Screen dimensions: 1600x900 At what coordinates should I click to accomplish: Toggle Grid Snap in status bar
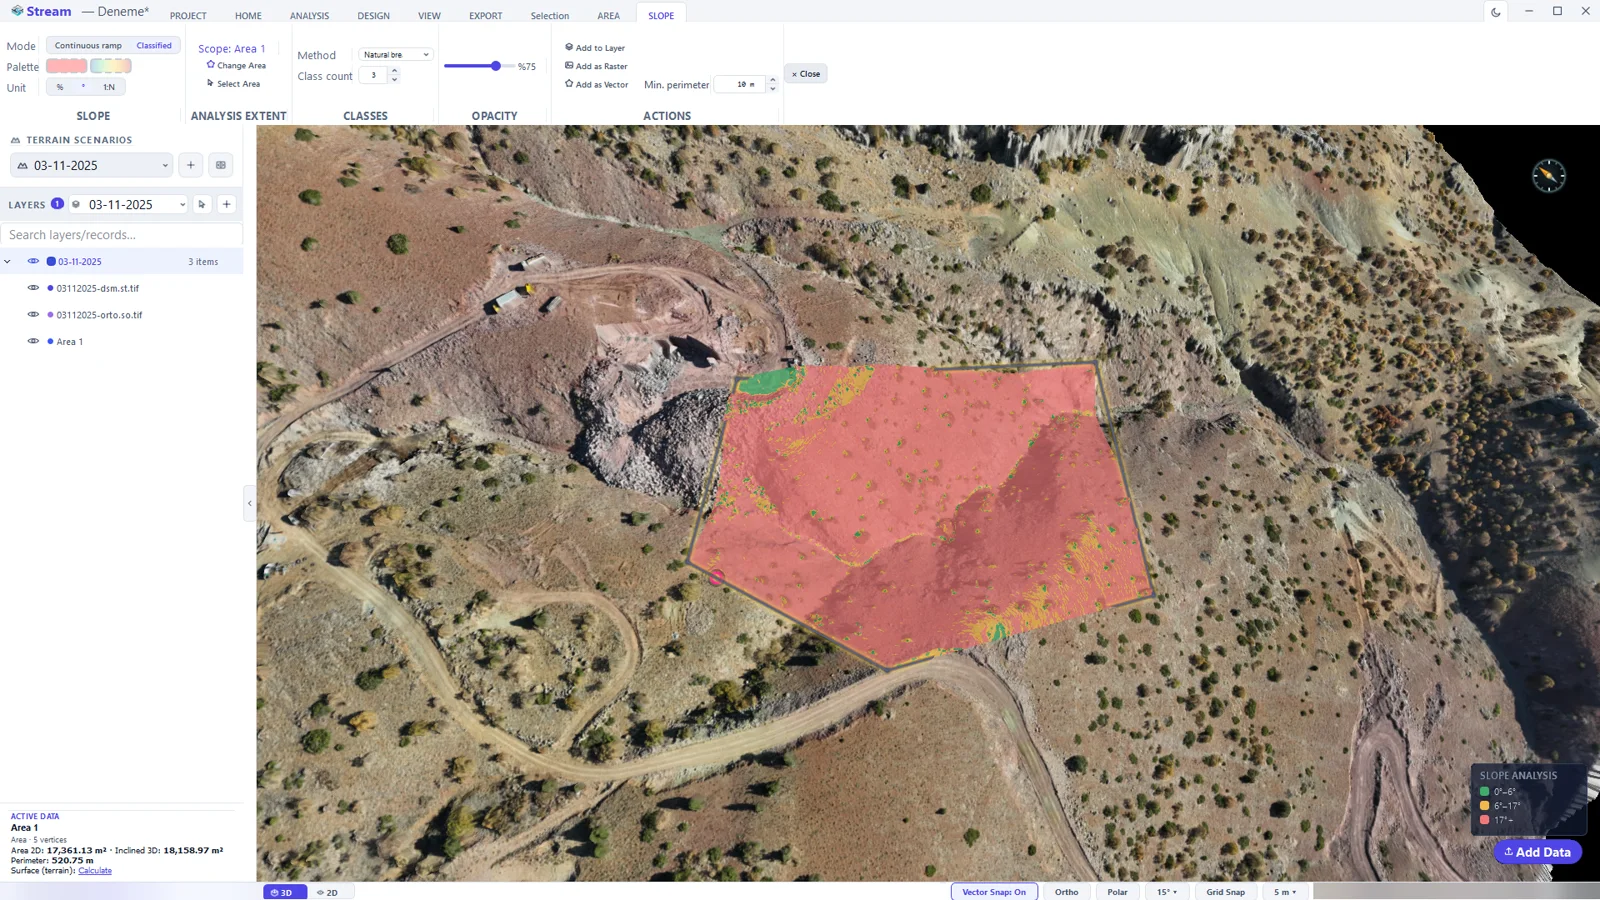click(x=1225, y=892)
